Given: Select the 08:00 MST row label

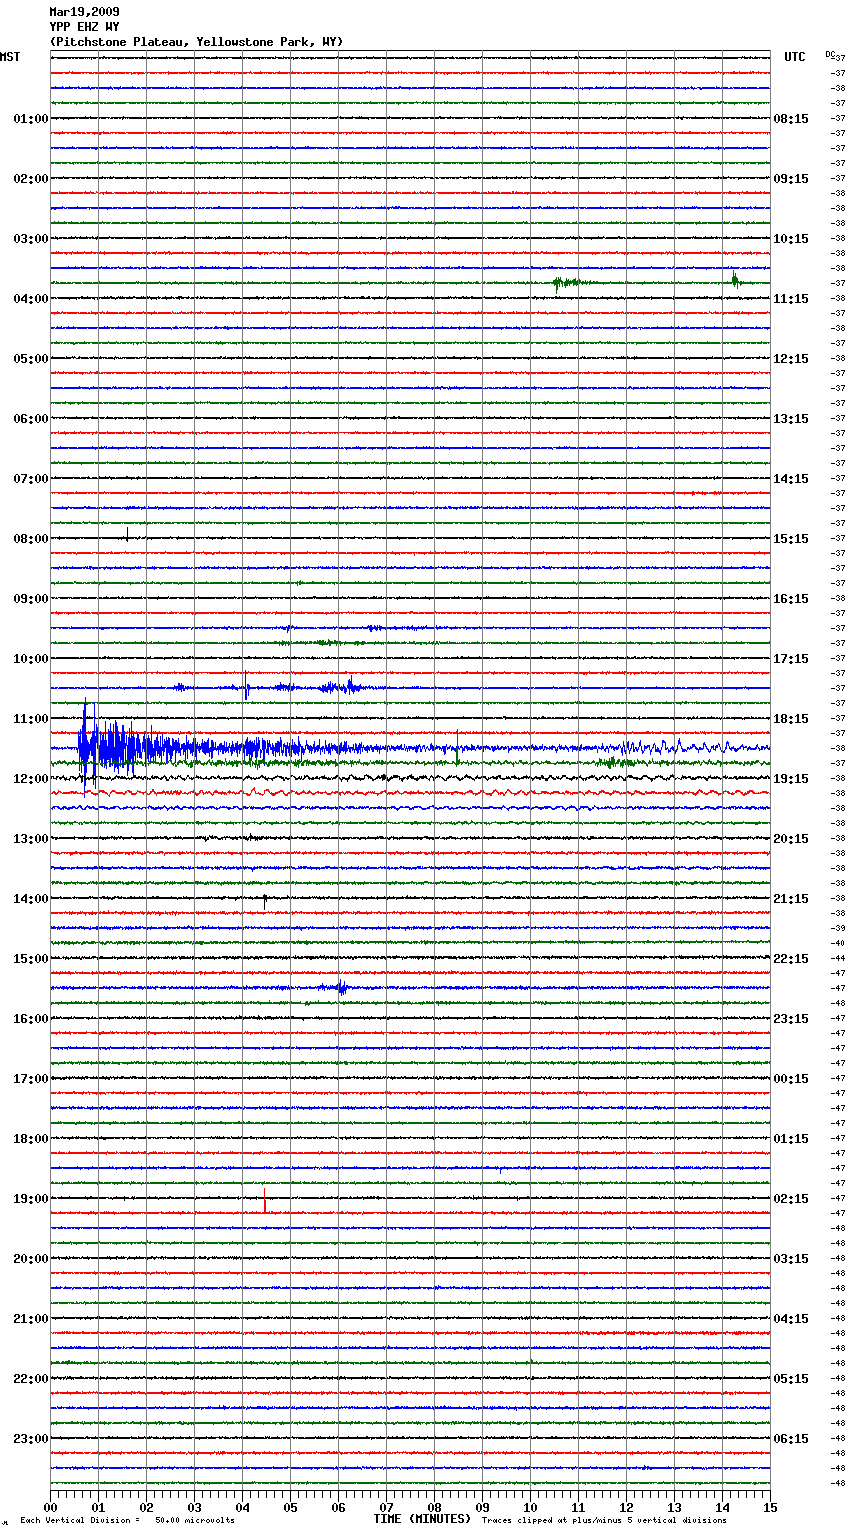Looking at the screenshot, I should tap(30, 539).
